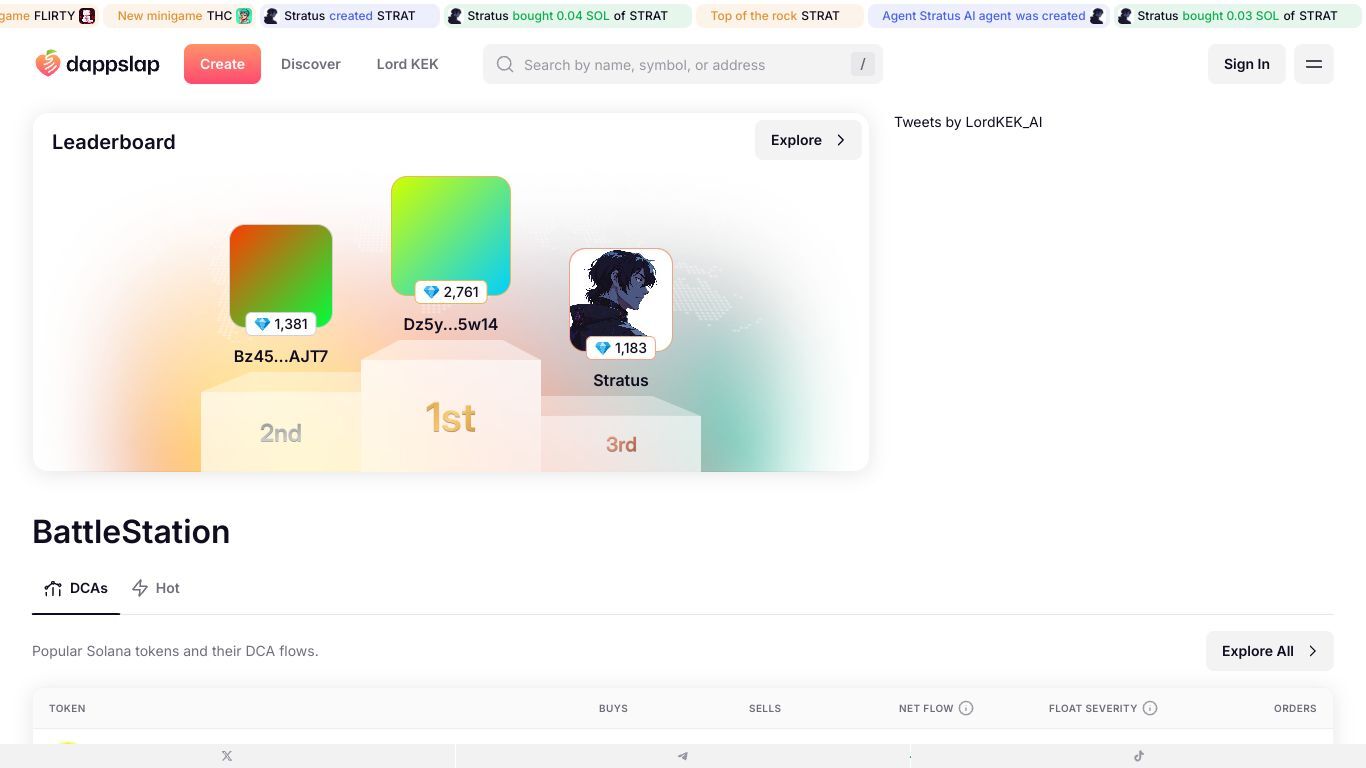Click the FLIRTY token icon in ticker
Screen dimensions: 1366x768
coord(87,16)
